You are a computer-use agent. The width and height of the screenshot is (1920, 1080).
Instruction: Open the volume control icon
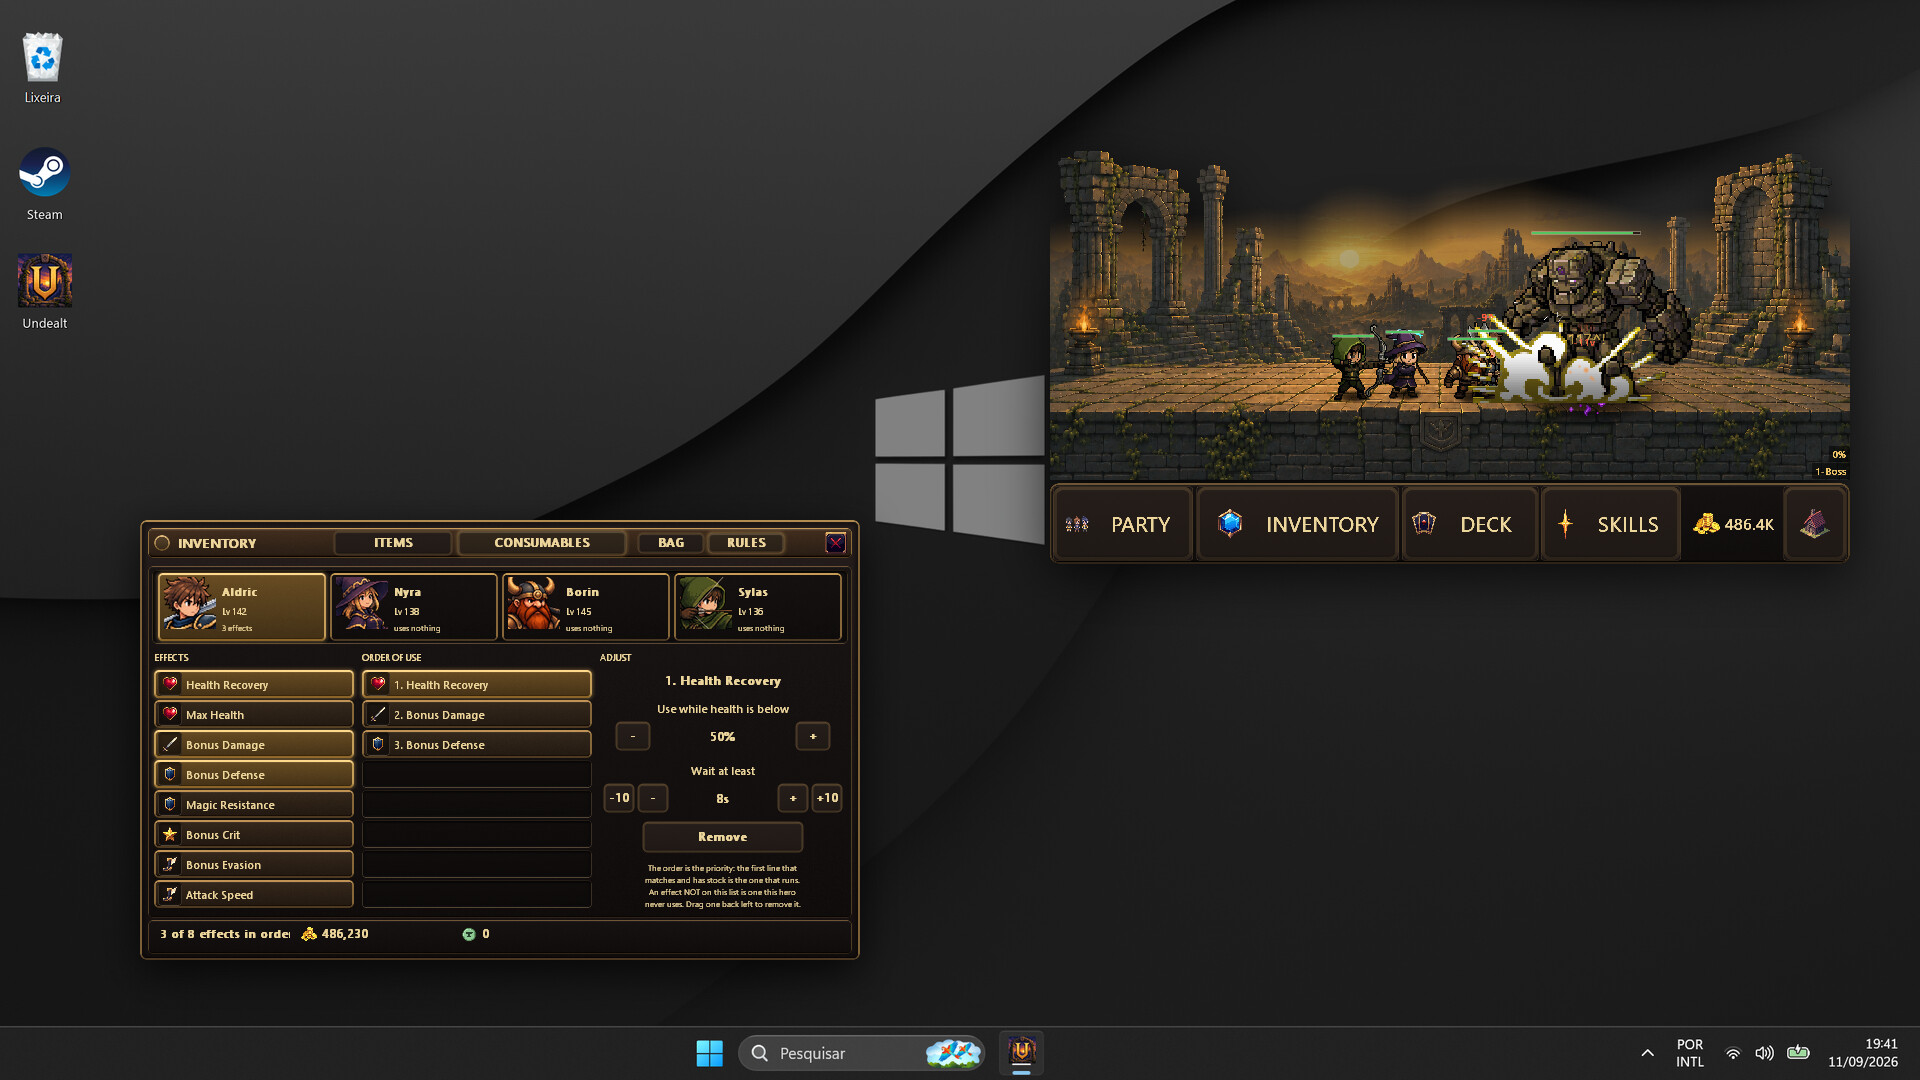click(1764, 1053)
